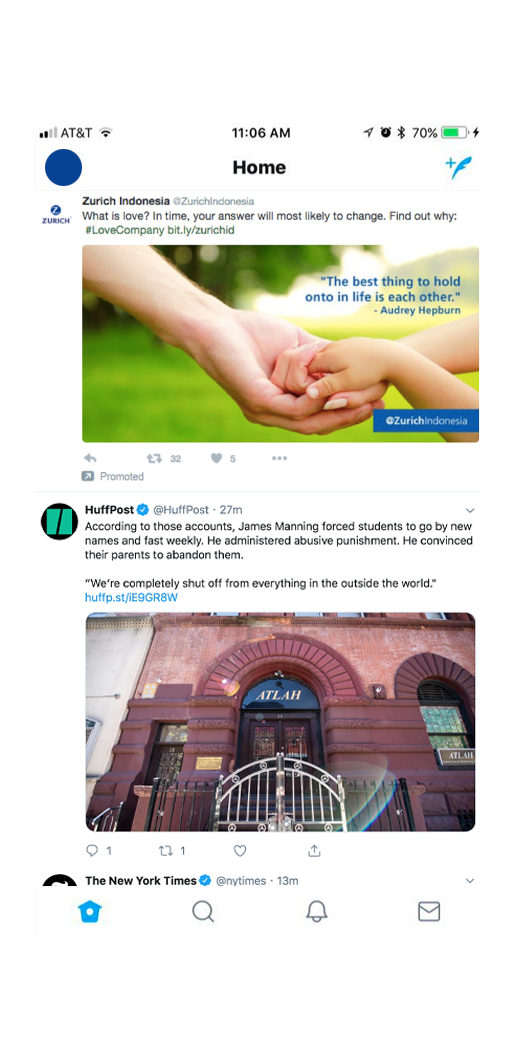Tap the #LoveCompany hashtag
Viewport: 519px width, 1042px height.
(x=124, y=230)
